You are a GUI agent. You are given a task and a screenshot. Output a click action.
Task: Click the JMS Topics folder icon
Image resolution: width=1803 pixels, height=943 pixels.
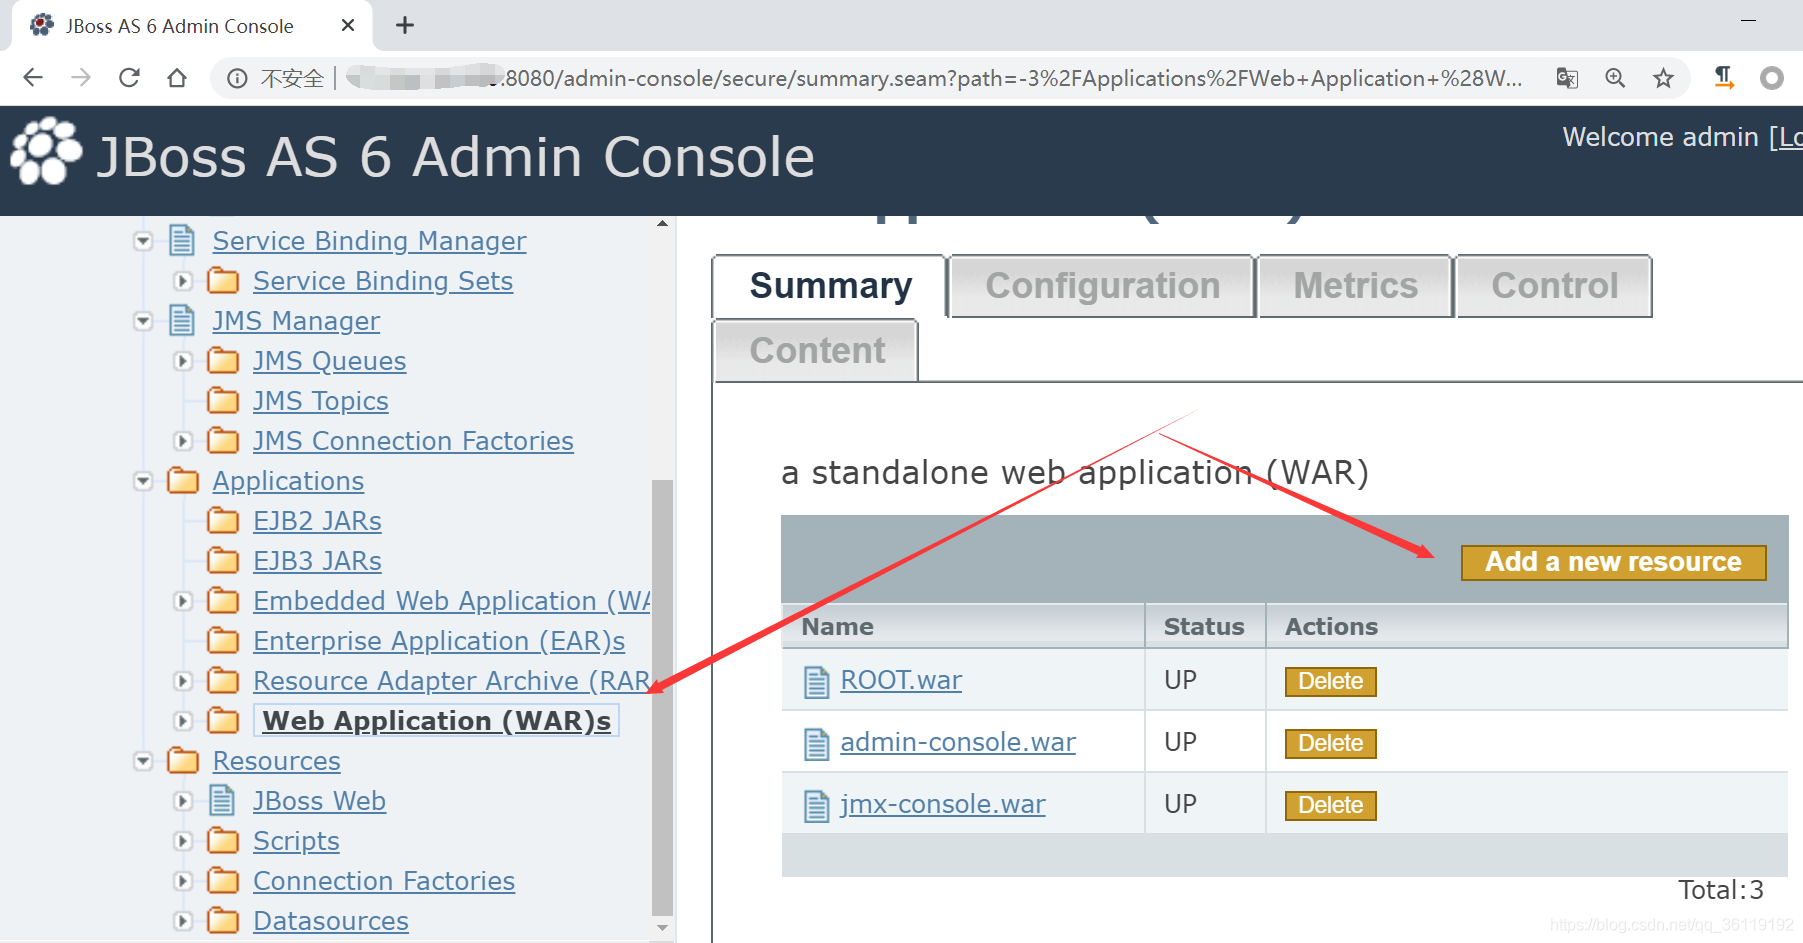pos(223,400)
